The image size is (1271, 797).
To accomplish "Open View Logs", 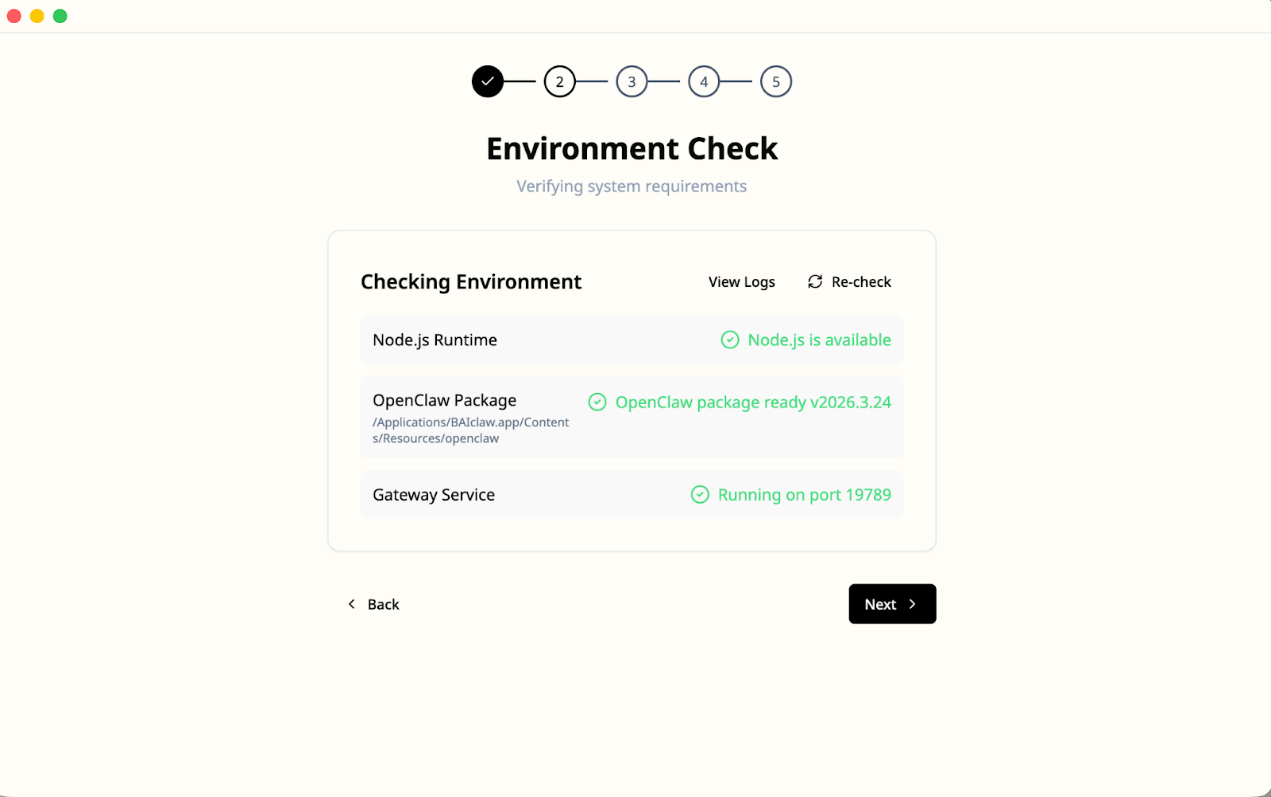I will point(741,282).
